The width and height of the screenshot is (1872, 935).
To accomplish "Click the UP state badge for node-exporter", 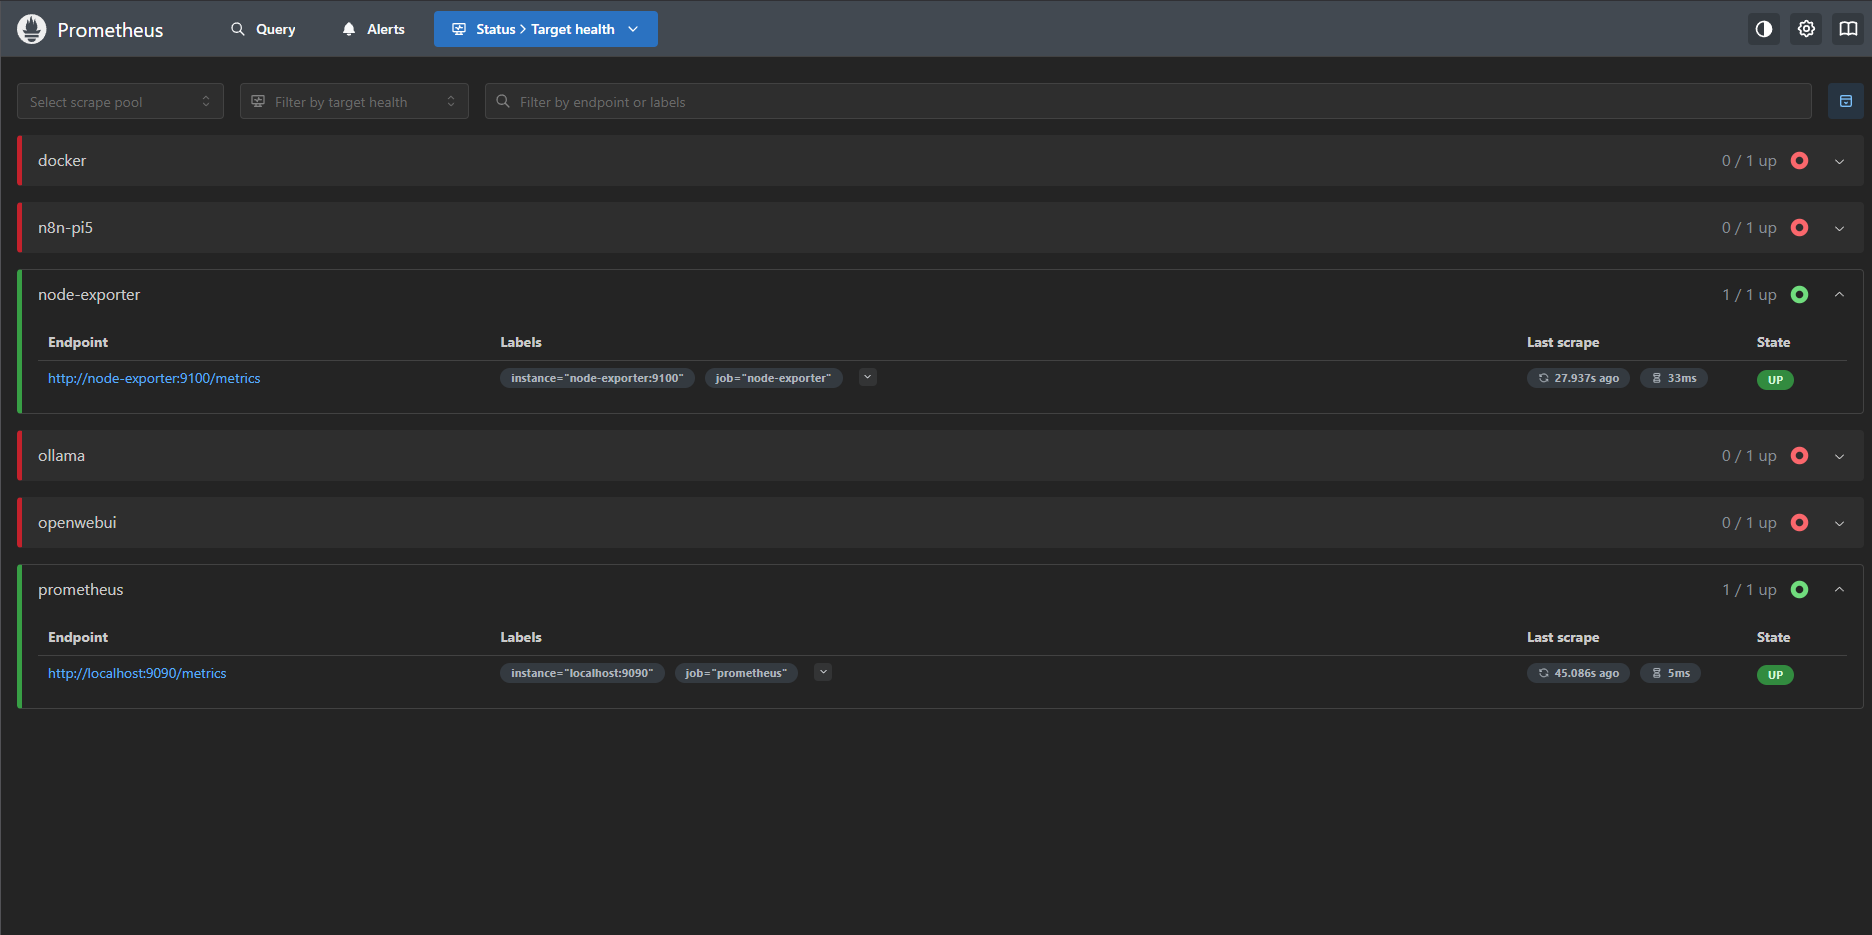I will [x=1775, y=380].
